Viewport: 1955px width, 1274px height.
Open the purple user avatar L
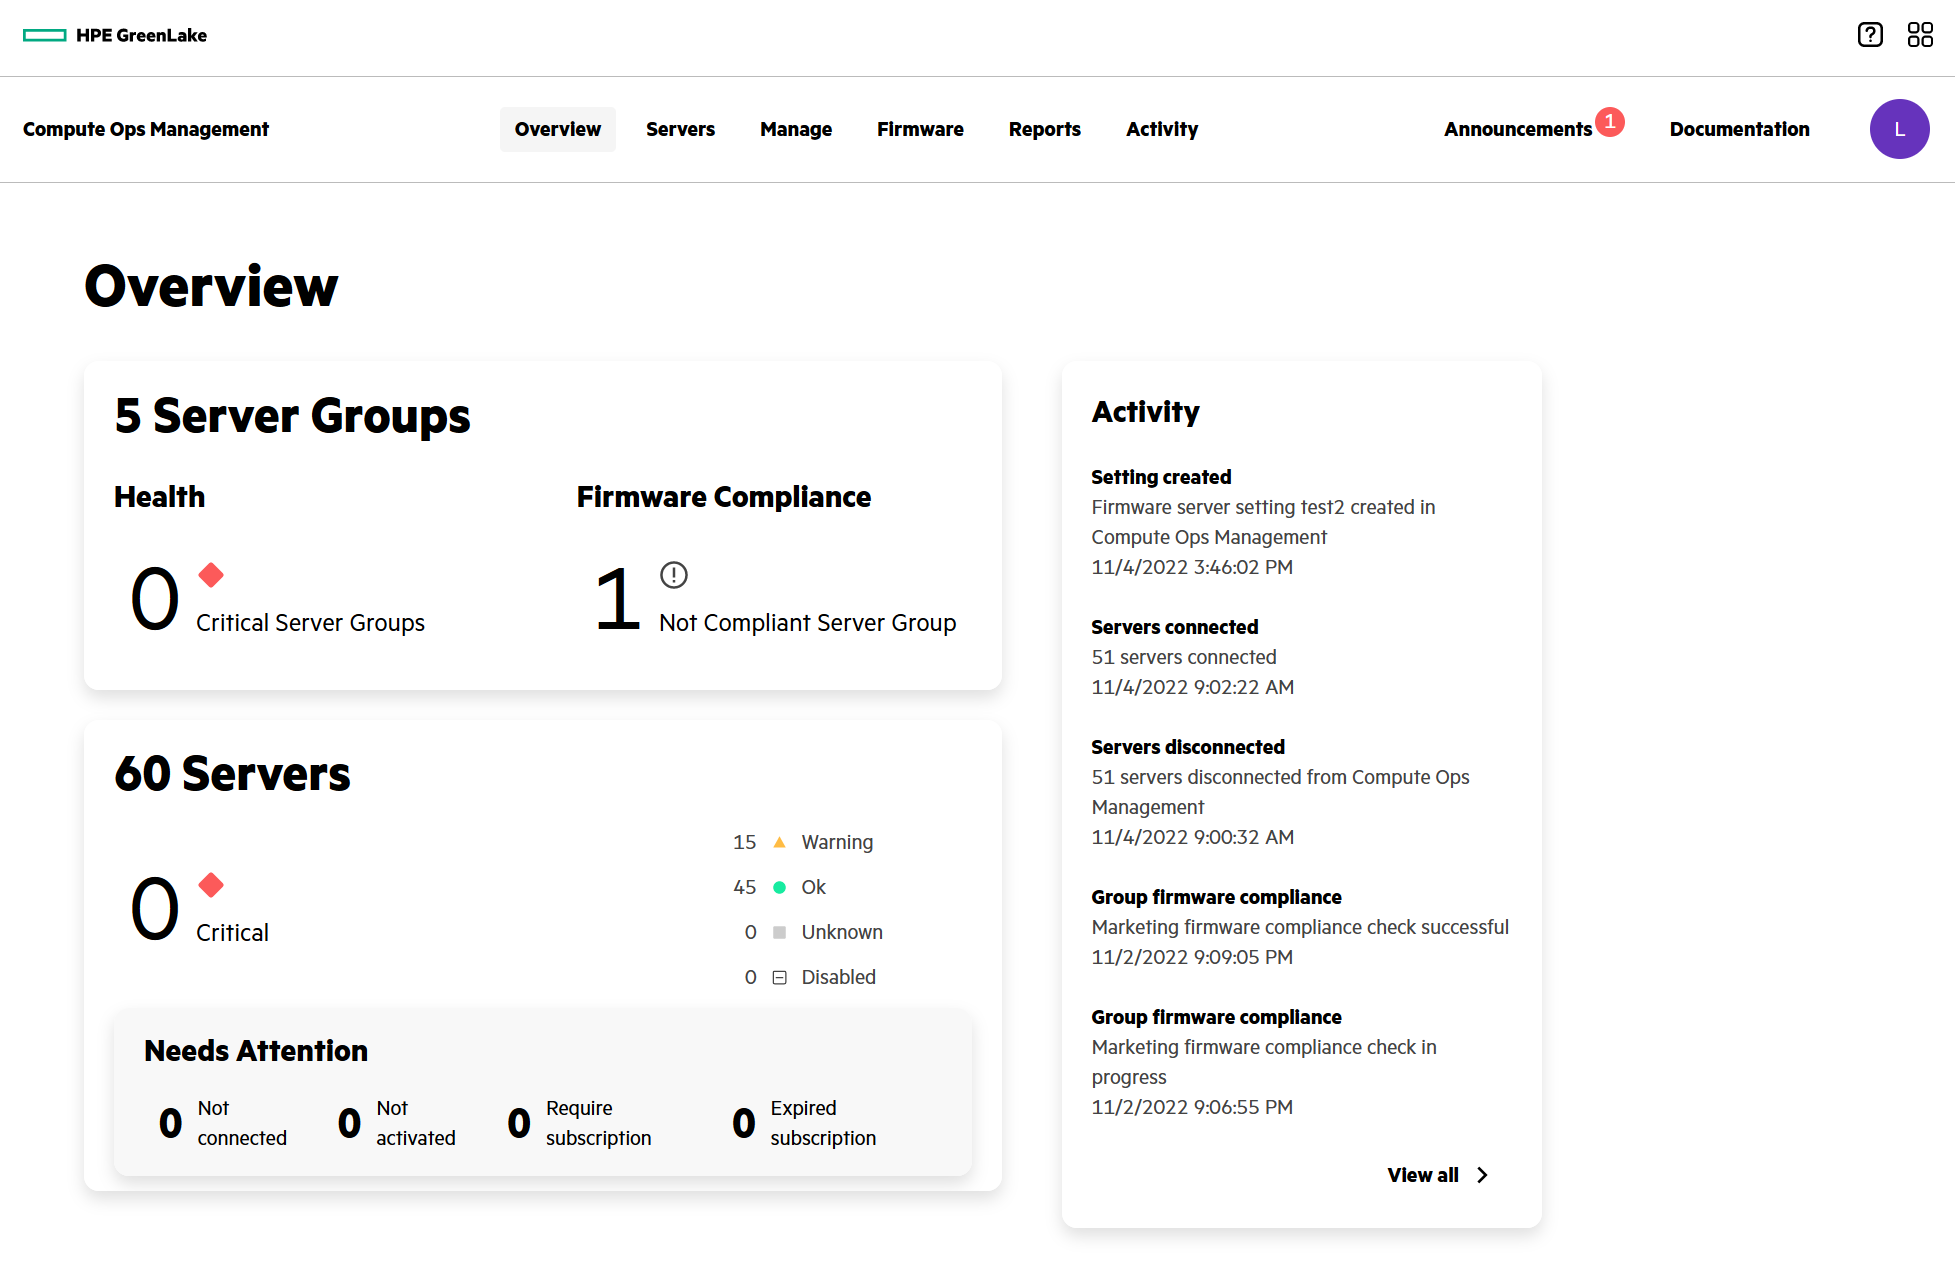1899,129
